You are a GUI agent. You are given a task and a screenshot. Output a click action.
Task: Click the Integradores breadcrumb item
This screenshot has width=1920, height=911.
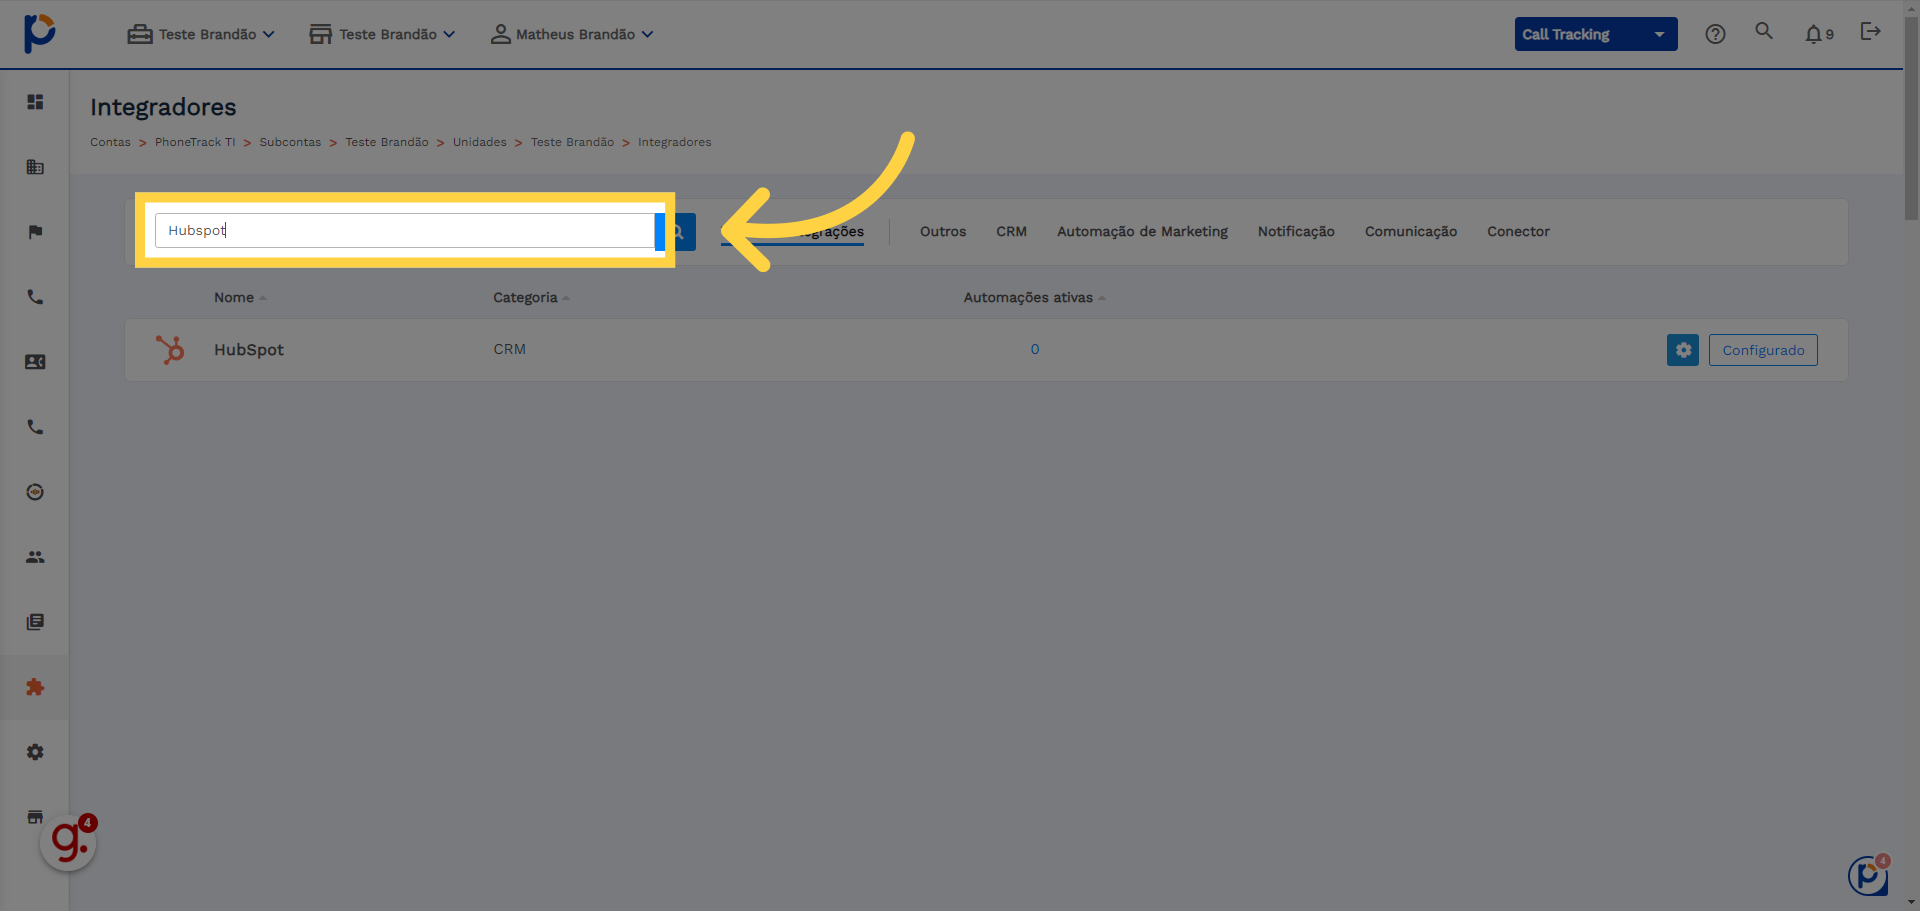(x=675, y=142)
